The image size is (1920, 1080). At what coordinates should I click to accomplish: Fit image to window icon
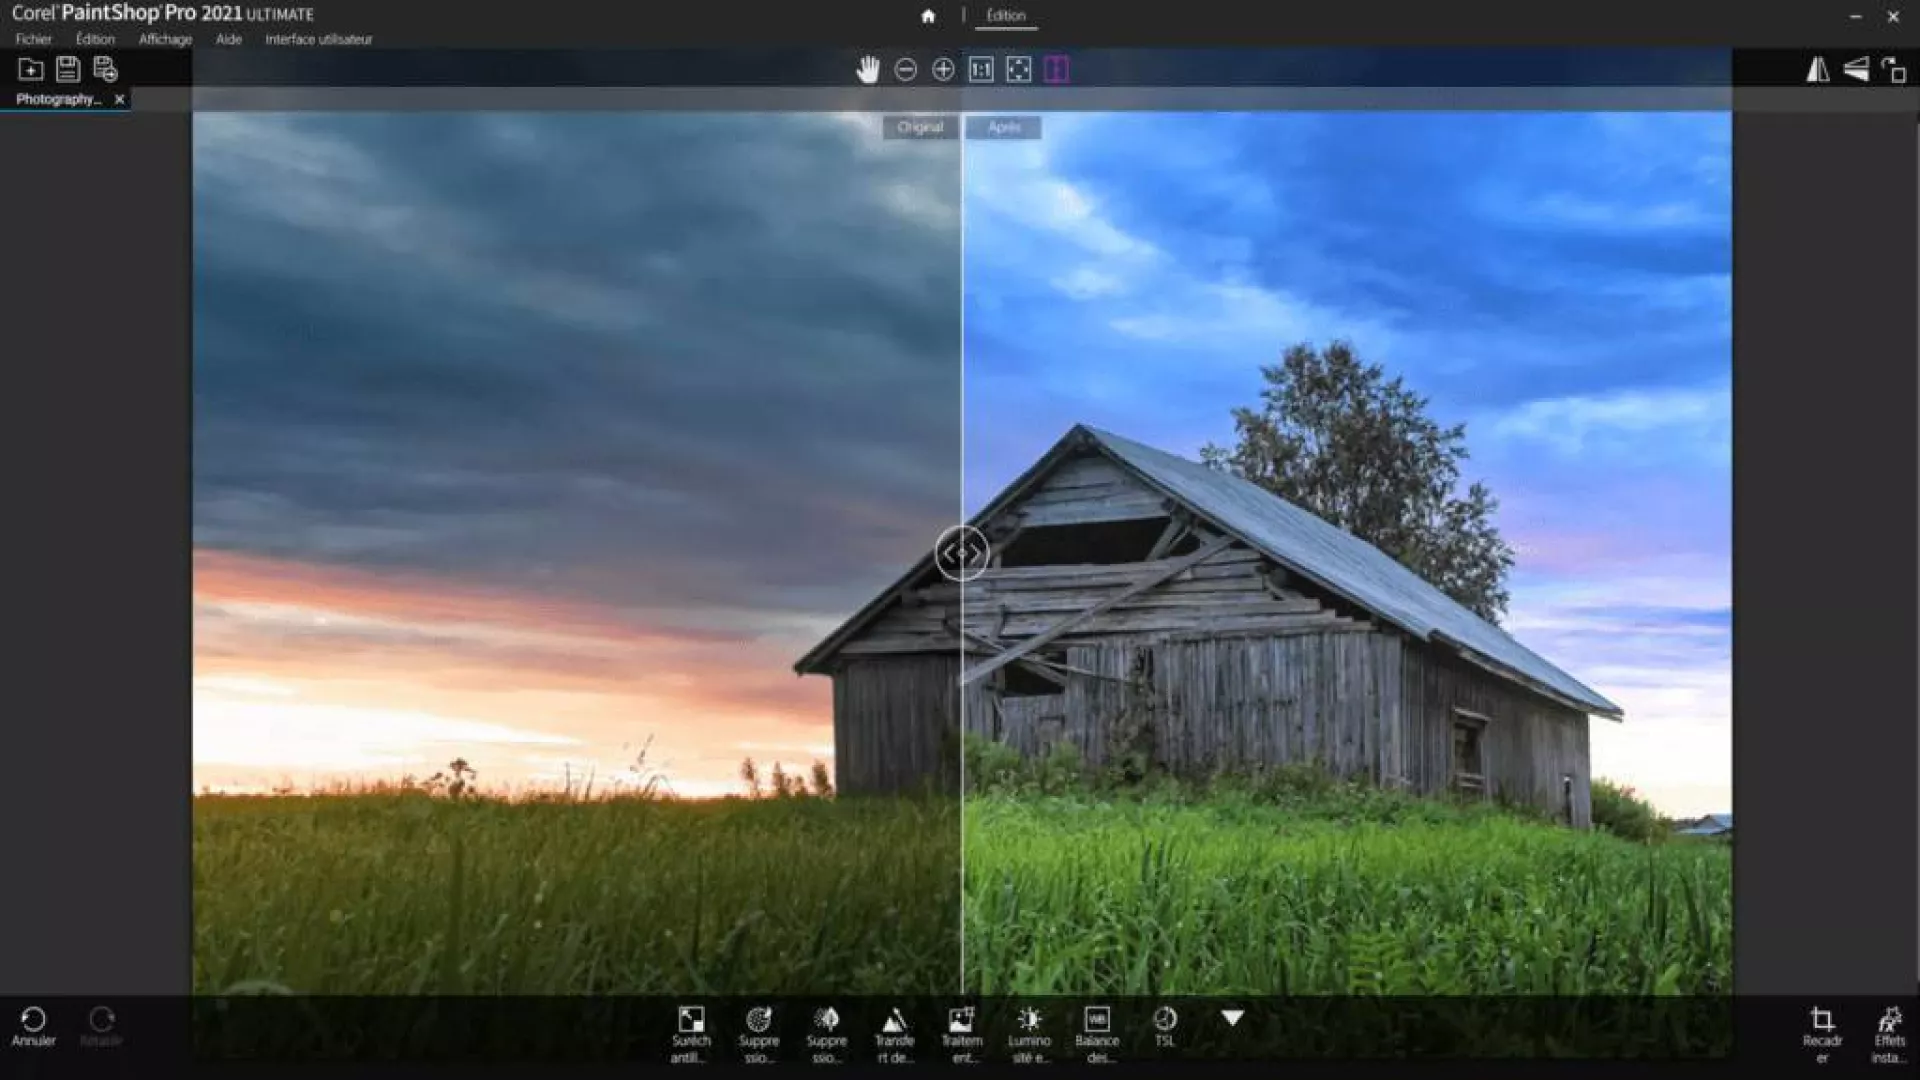click(x=1018, y=69)
